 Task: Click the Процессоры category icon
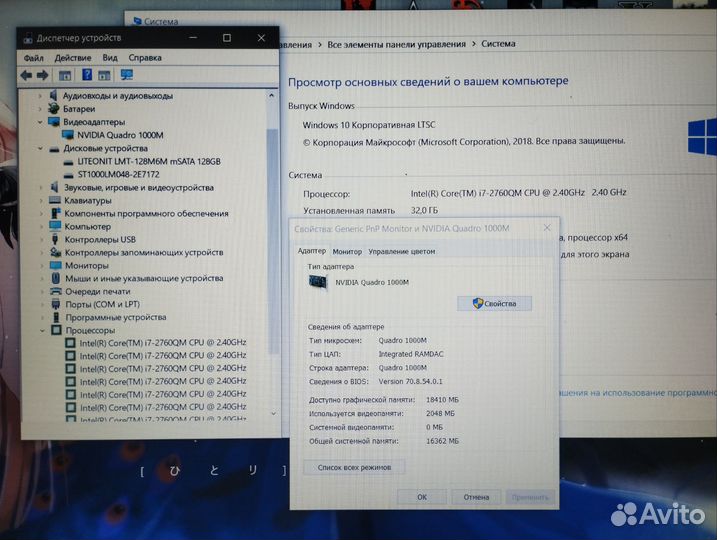(56, 330)
